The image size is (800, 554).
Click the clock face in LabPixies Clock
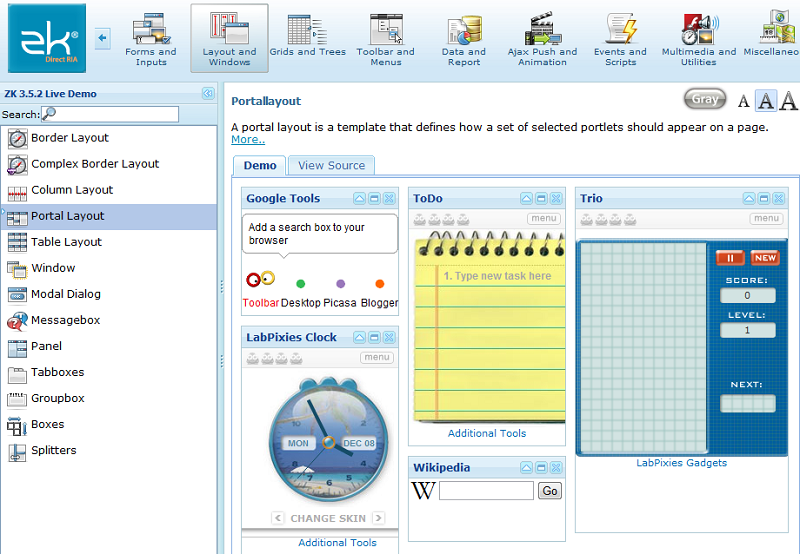tap(329, 442)
